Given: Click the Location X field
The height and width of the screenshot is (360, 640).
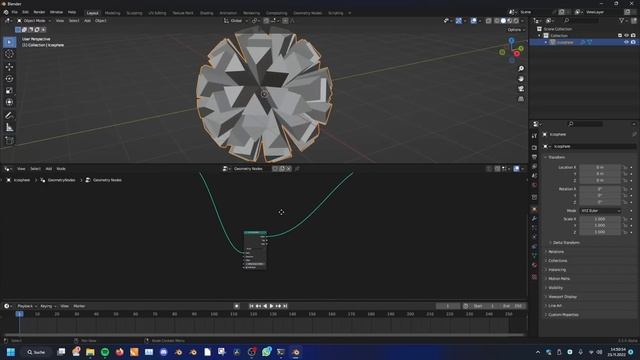Looking at the screenshot, I should pyautogui.click(x=600, y=167).
